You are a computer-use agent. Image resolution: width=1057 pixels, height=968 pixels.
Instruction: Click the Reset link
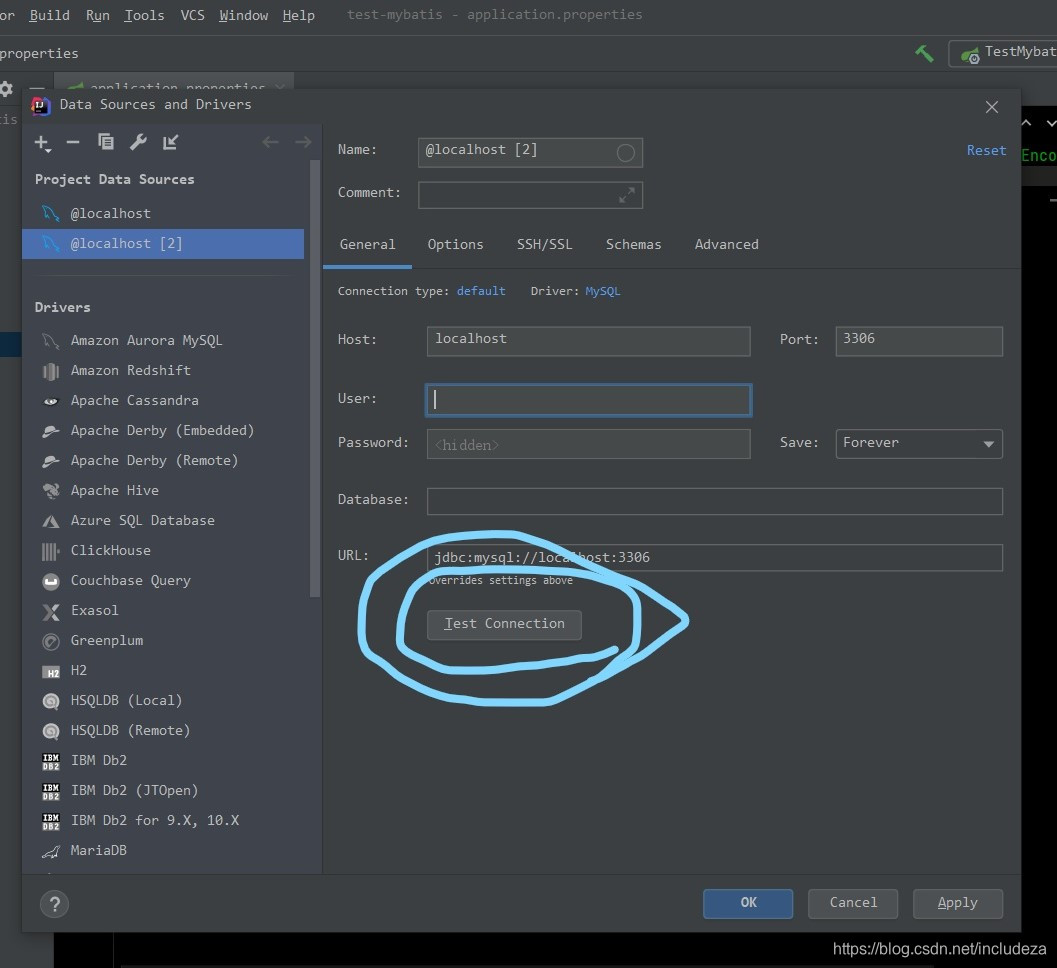pyautogui.click(x=986, y=150)
